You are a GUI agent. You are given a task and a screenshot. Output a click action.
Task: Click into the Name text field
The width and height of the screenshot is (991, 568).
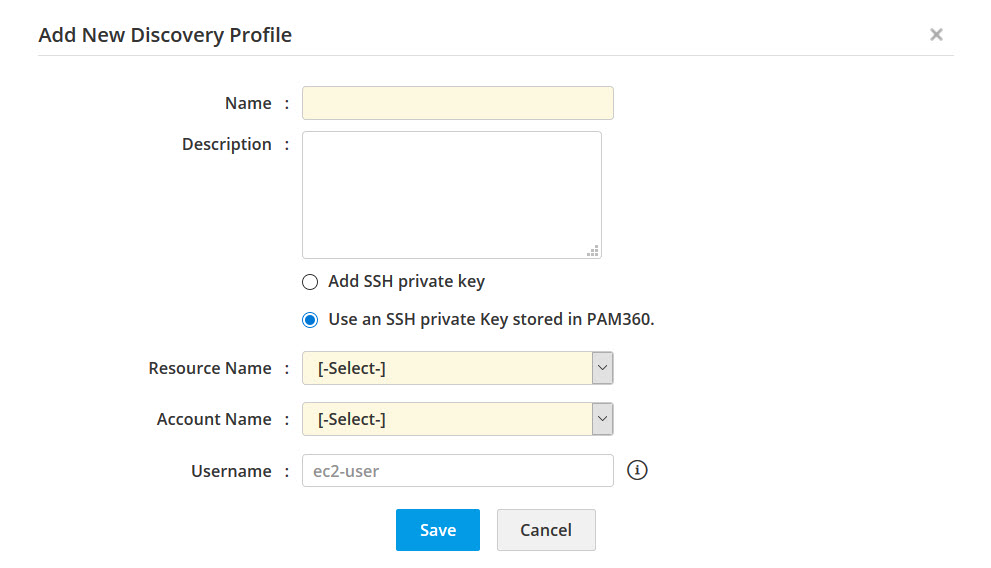[x=457, y=103]
